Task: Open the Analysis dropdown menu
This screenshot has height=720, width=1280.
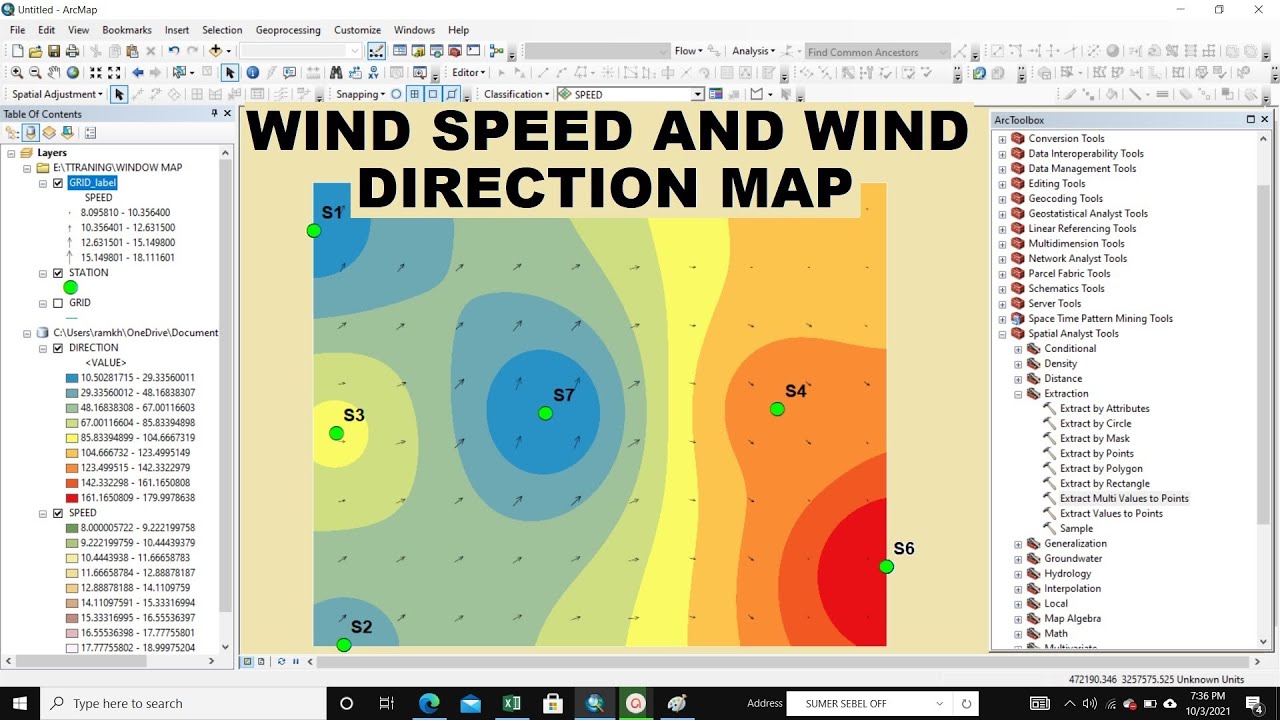Action: click(x=753, y=51)
